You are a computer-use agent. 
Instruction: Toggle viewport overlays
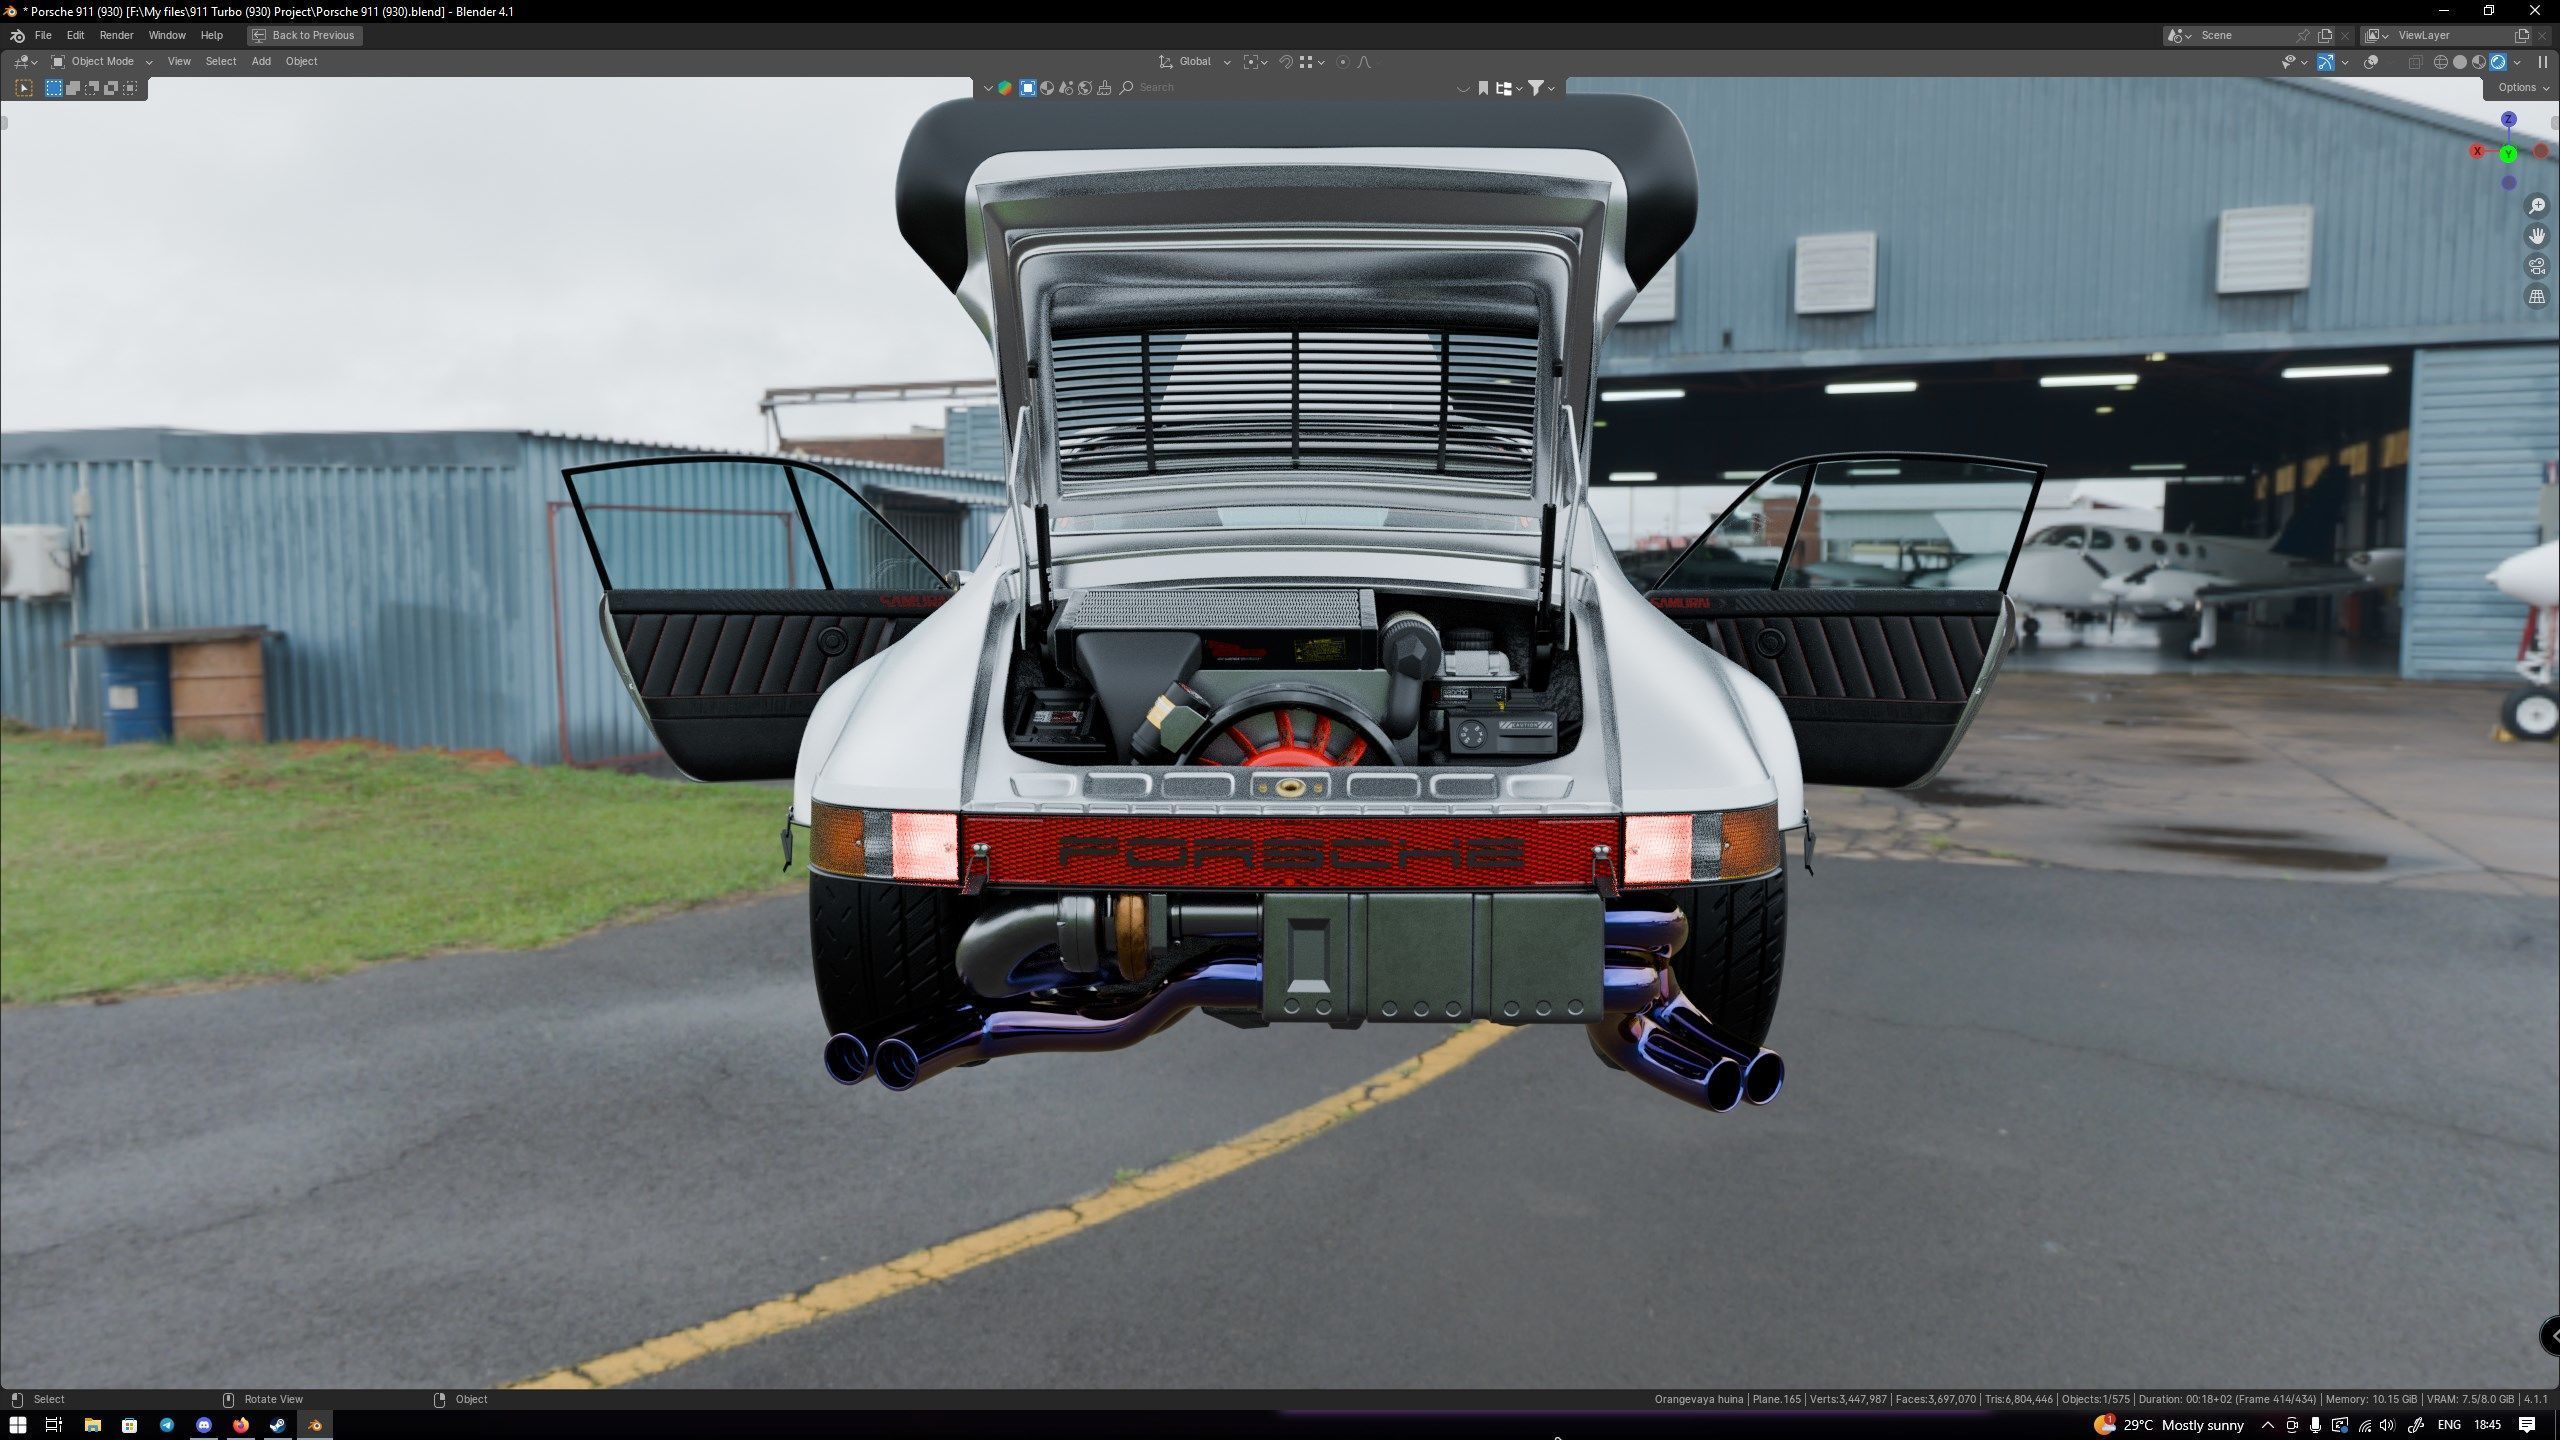(2371, 62)
